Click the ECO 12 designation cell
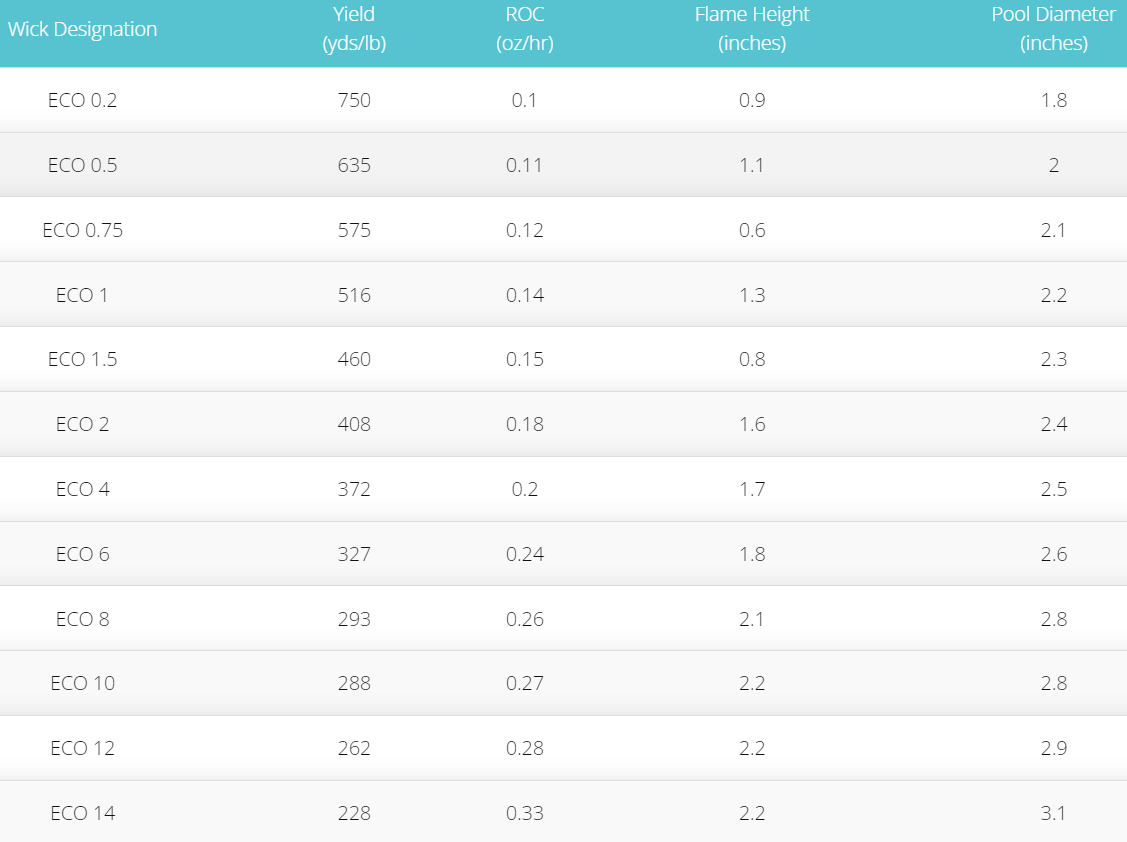Image resolution: width=1127 pixels, height=842 pixels. coord(83,748)
